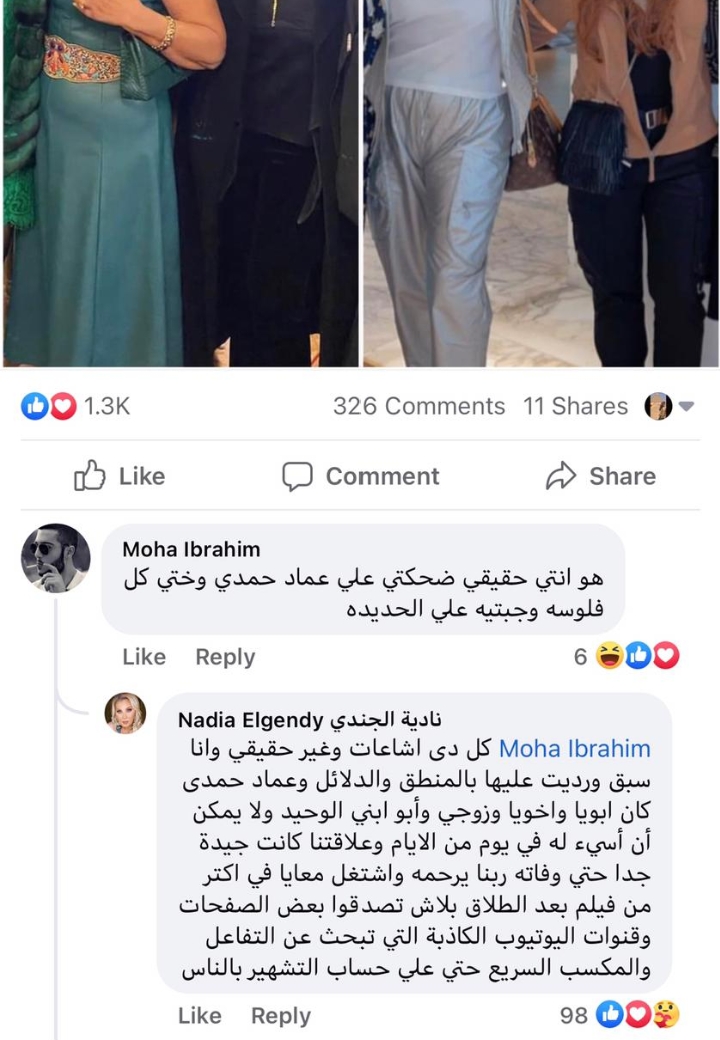720x1040 pixels.
Task: Open reaction icons on Nadia Elgendy's reply
Action: [x=637, y=1015]
